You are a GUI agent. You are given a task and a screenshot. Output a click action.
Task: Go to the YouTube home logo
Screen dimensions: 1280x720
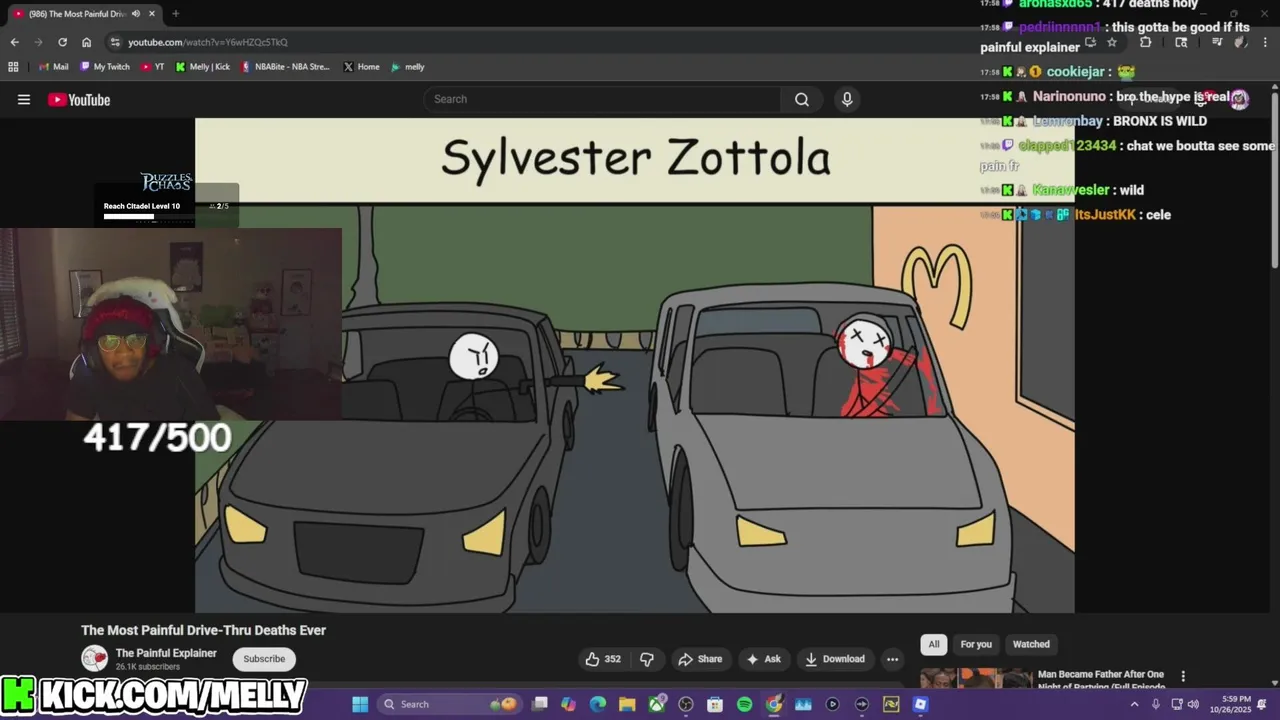[x=79, y=99]
